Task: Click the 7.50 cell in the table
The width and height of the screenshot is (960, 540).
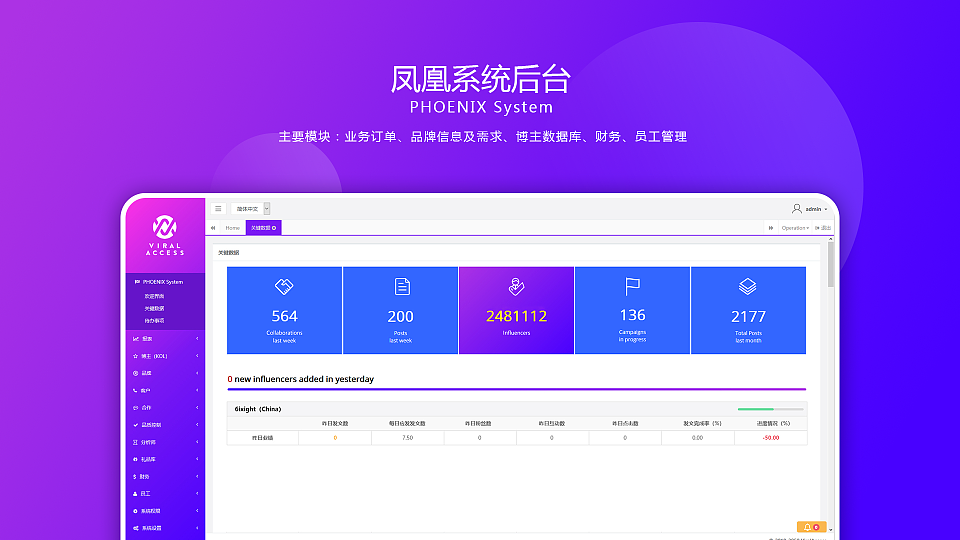Action: click(408, 438)
